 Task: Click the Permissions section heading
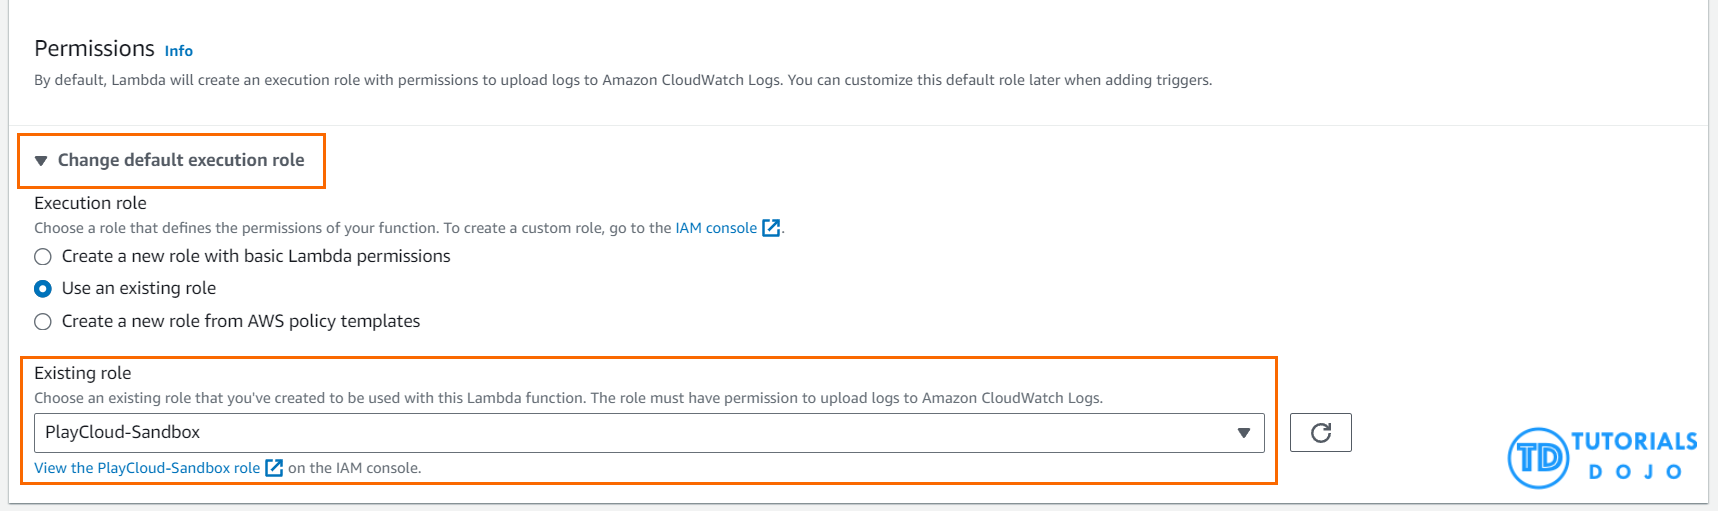pyautogui.click(x=94, y=48)
